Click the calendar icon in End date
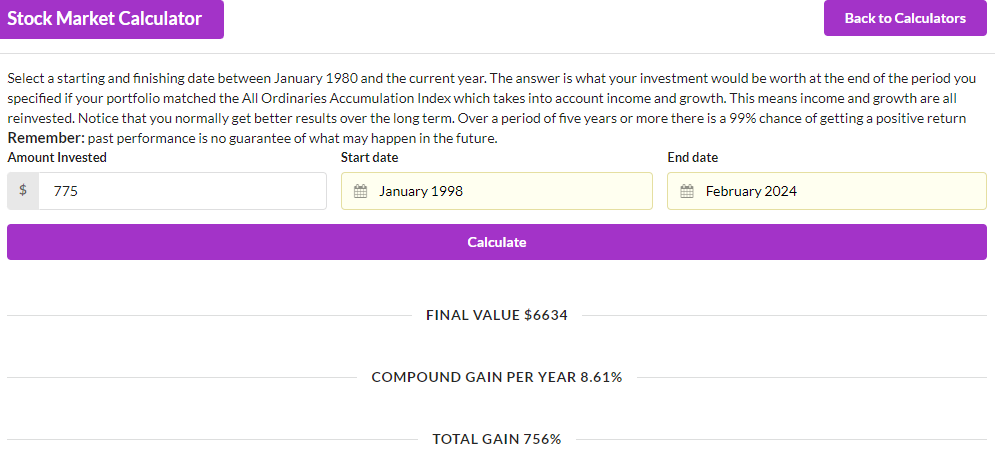Screen dimensions: 995x462 coord(687,191)
